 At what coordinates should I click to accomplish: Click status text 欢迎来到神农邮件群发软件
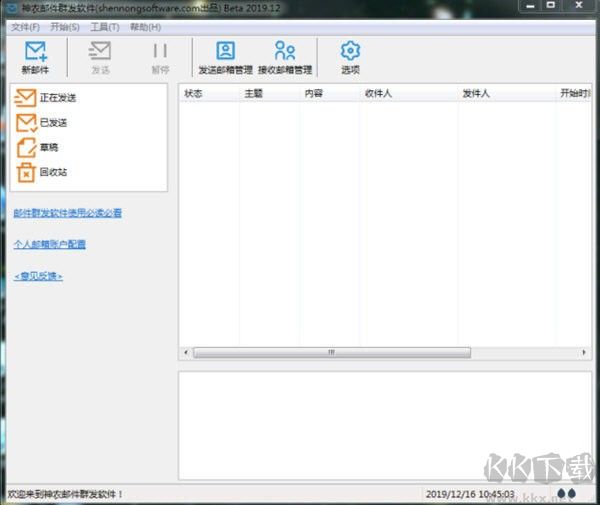(65, 494)
